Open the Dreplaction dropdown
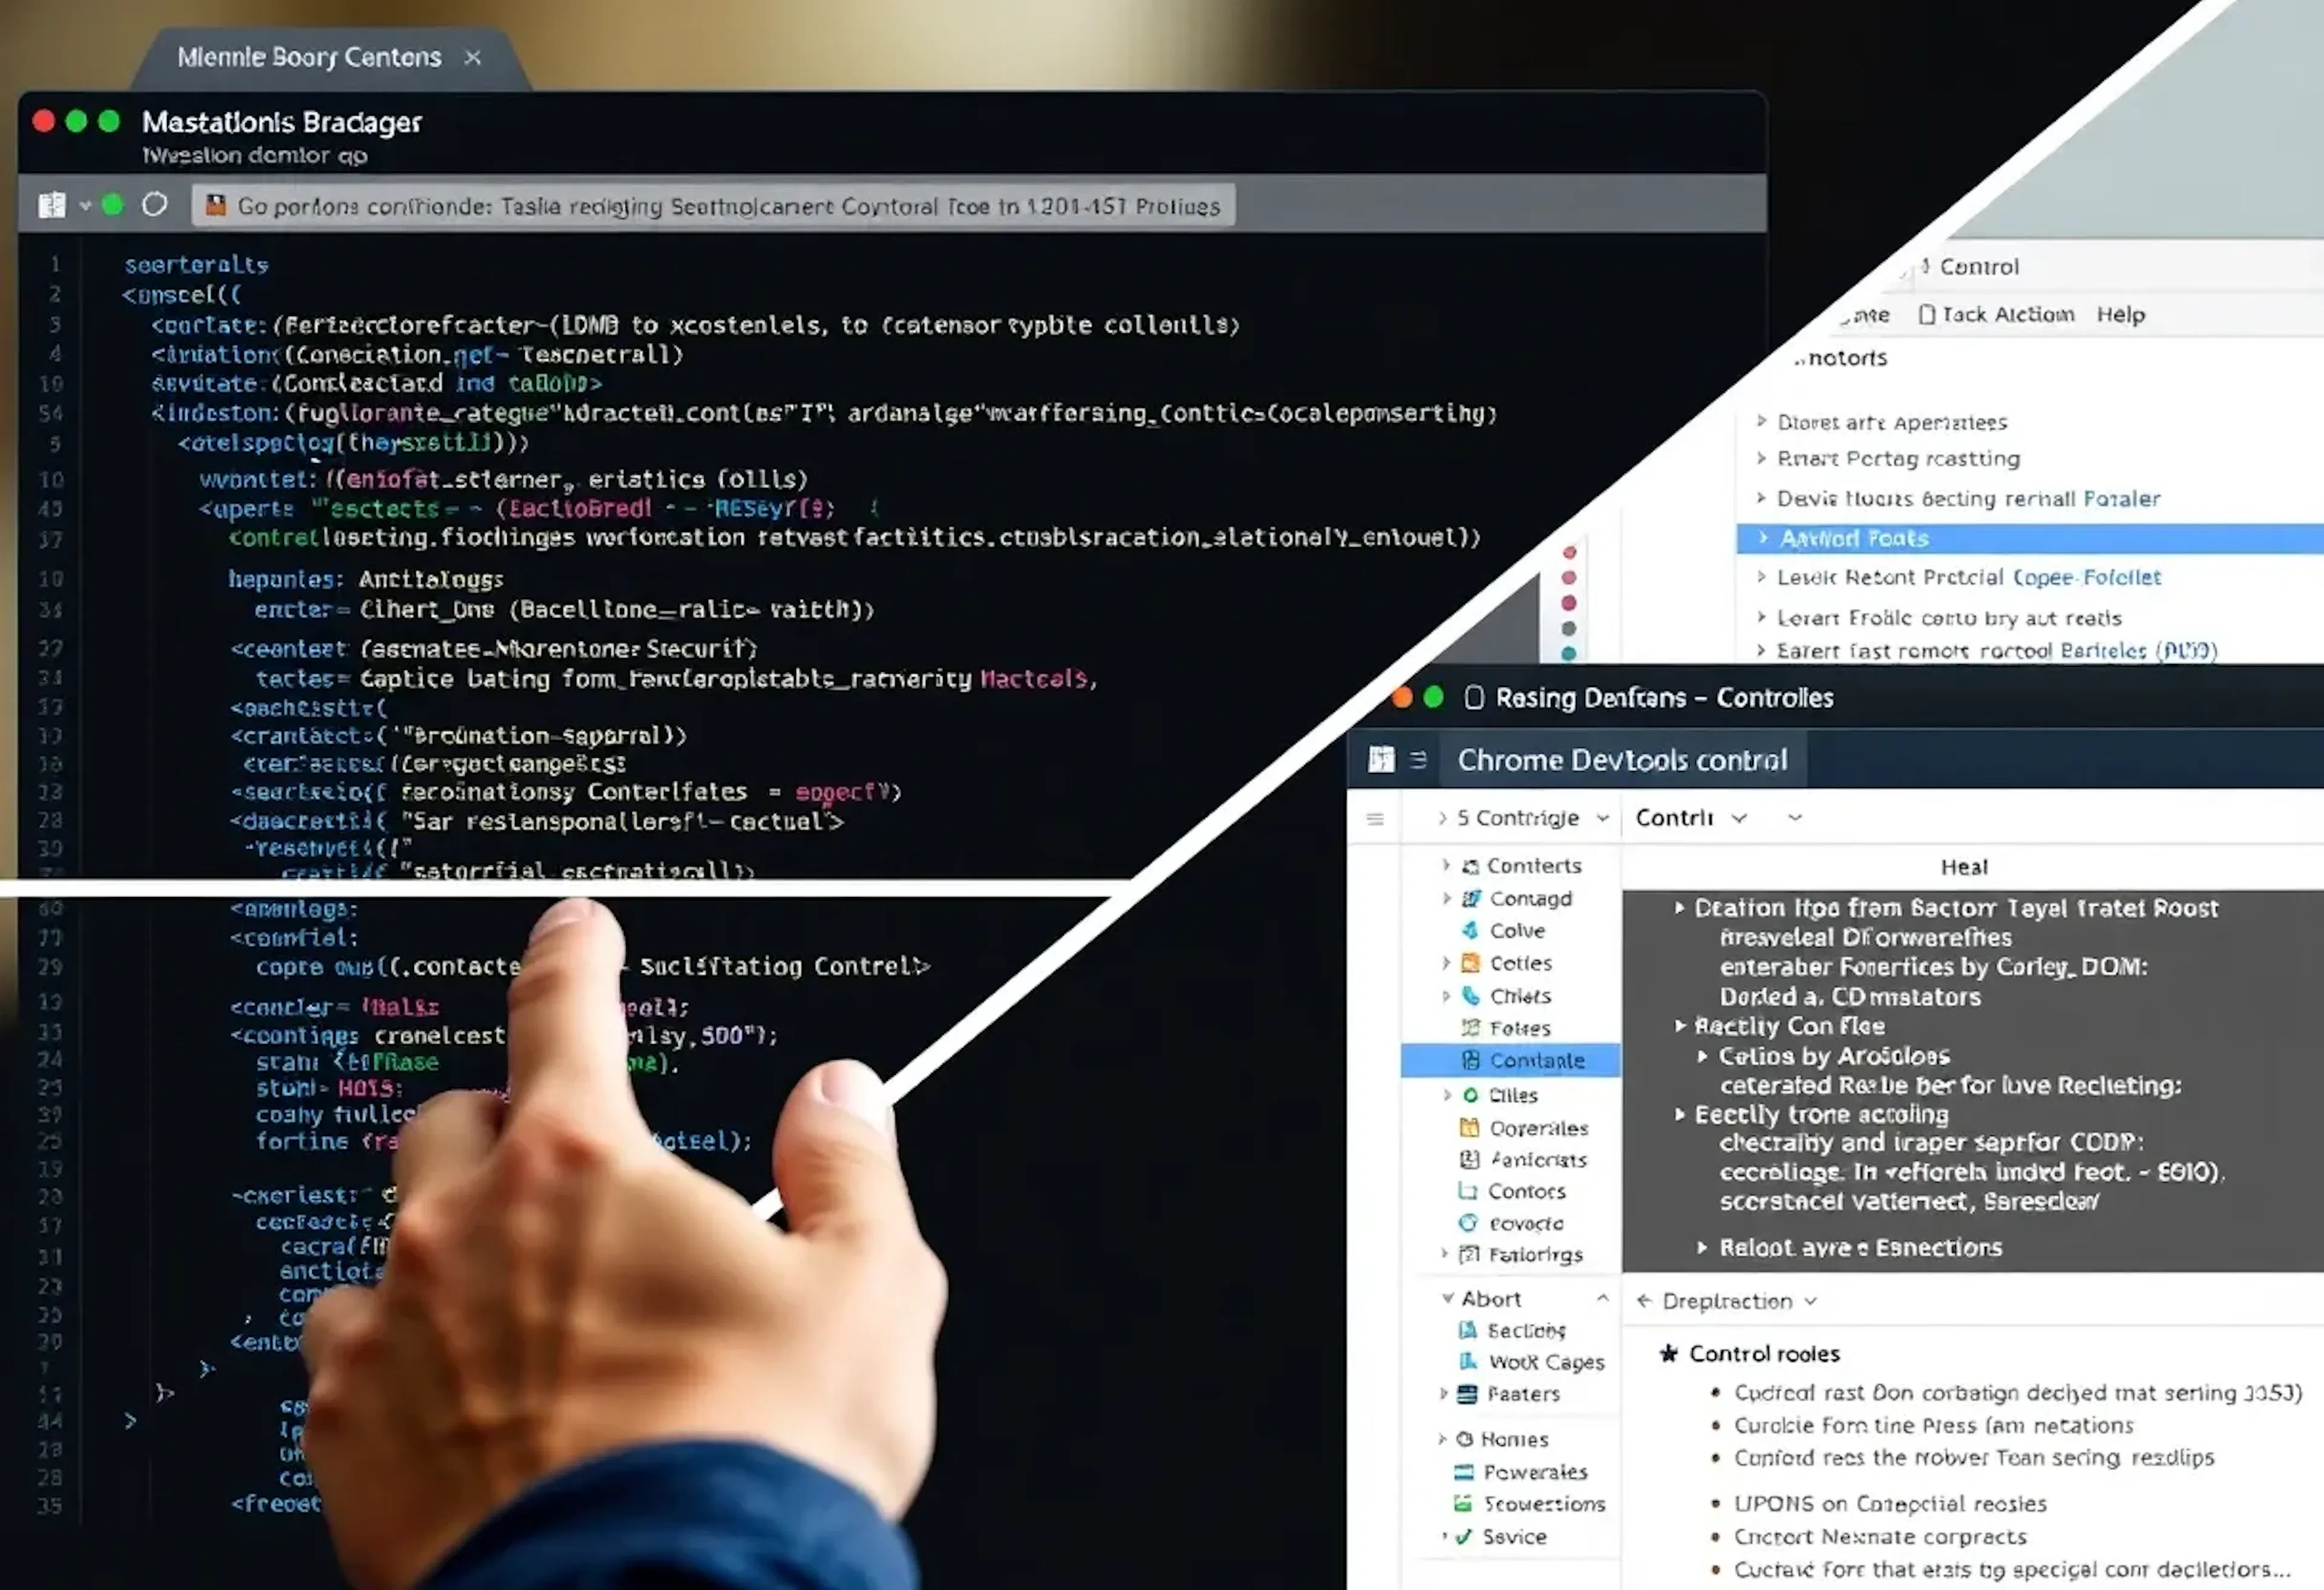The width and height of the screenshot is (2324, 1590). pos(1812,1301)
